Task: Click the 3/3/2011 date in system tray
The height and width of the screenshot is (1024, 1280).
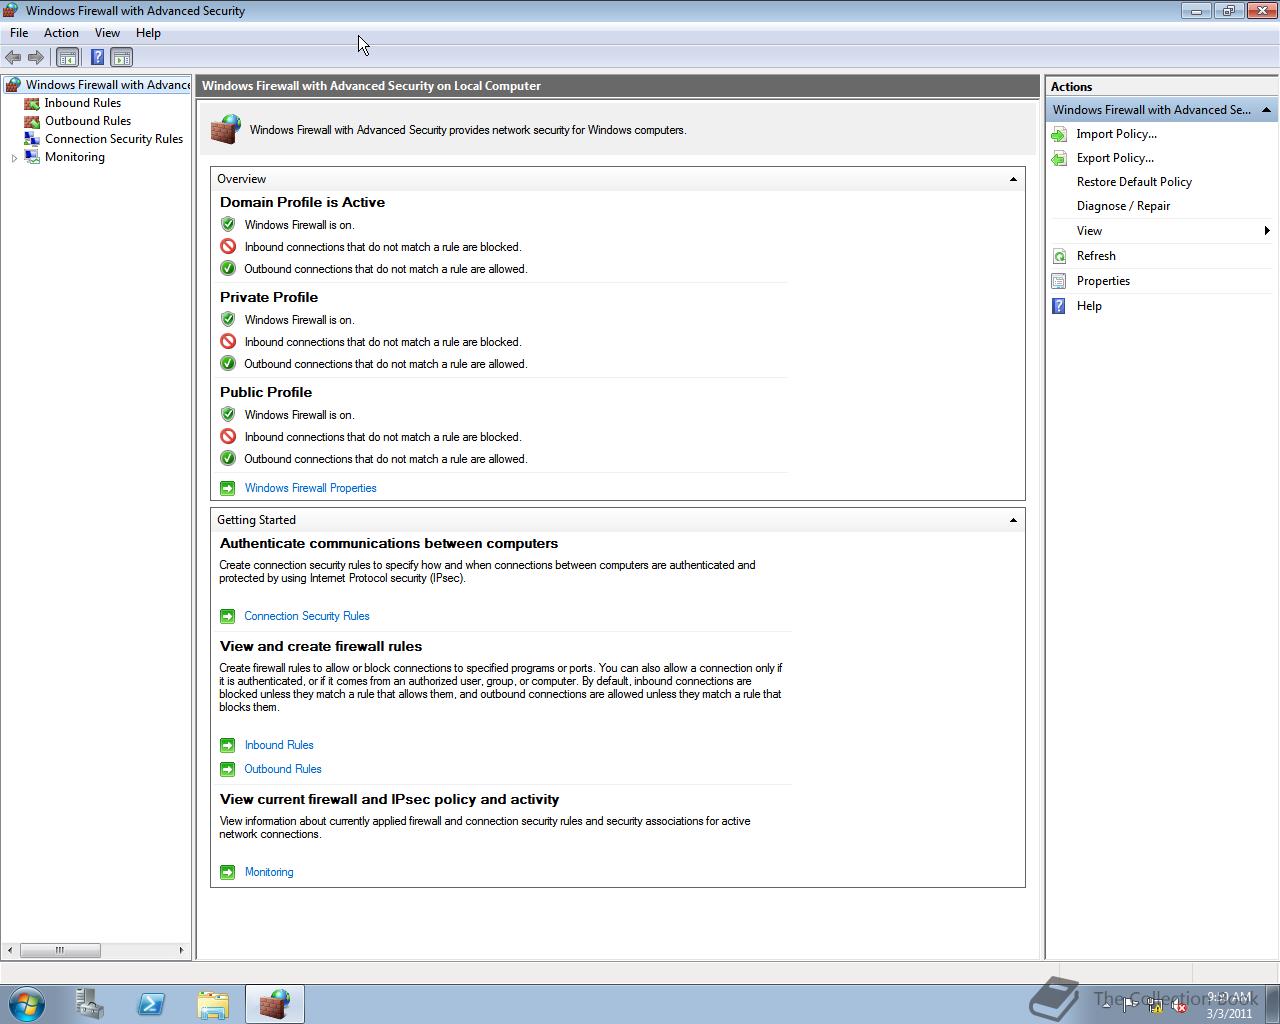Action: point(1229,1013)
